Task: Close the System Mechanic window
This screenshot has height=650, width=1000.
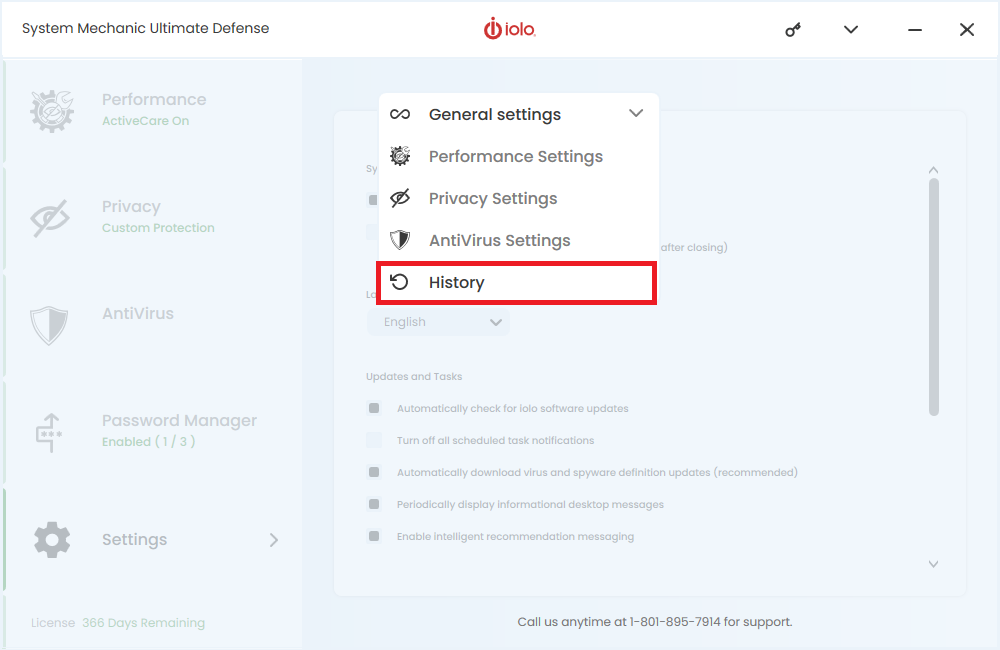Action: coord(967,29)
